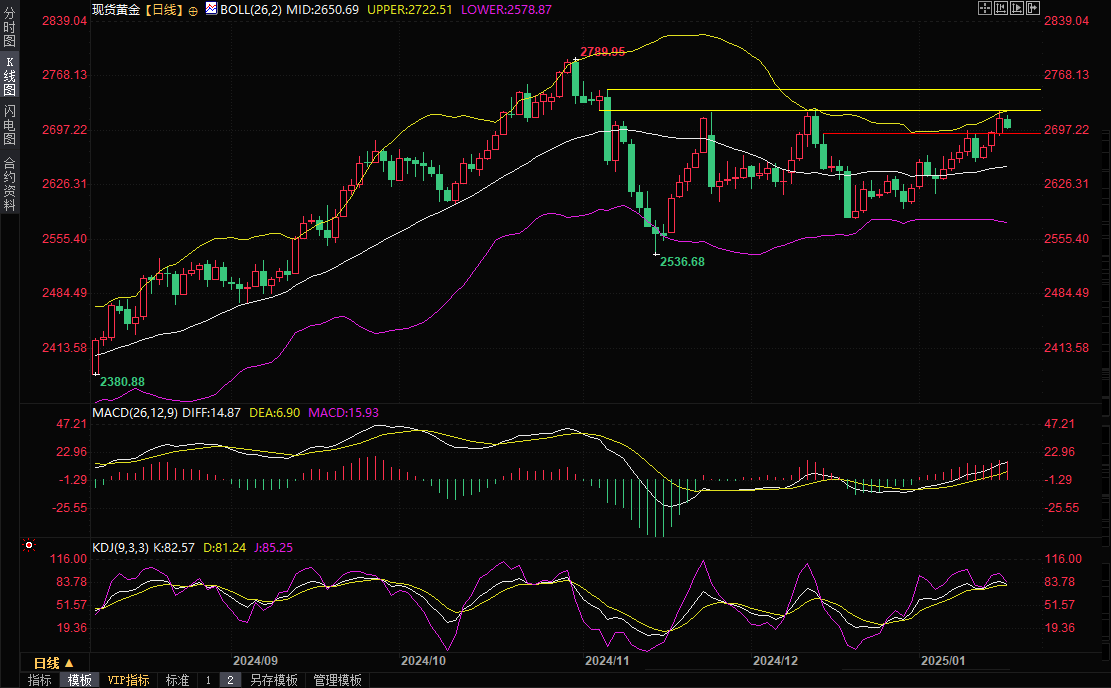1111x688 pixels.
Task: Click the red sun marker icon near KDJ
Action: tap(29, 546)
